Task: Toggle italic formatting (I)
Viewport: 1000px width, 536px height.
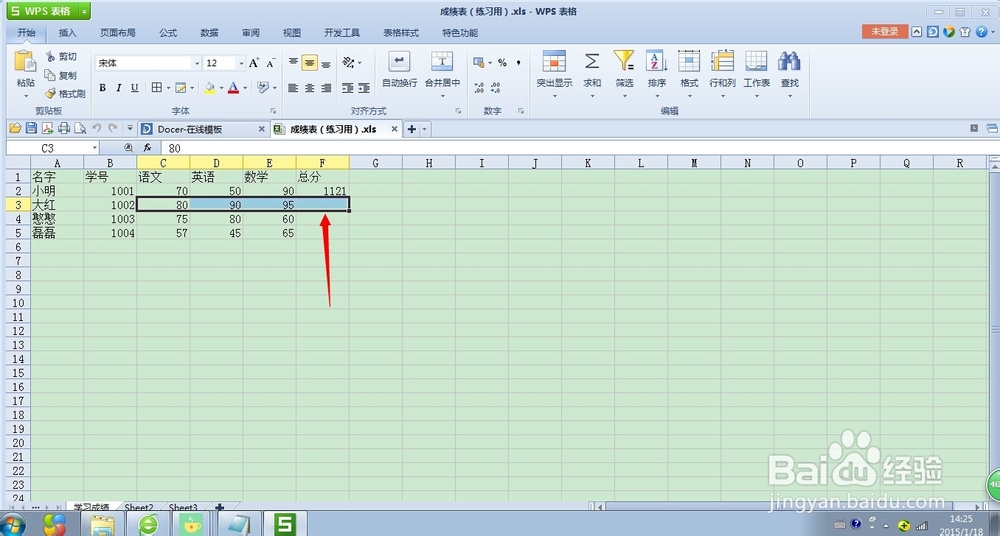Action: pyautogui.click(x=119, y=88)
